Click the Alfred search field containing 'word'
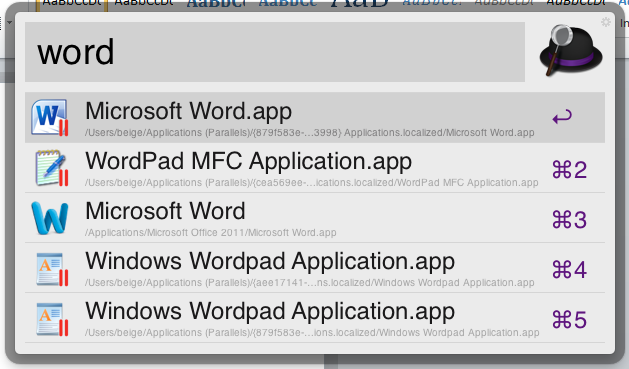The width and height of the screenshot is (629, 369). (275, 52)
